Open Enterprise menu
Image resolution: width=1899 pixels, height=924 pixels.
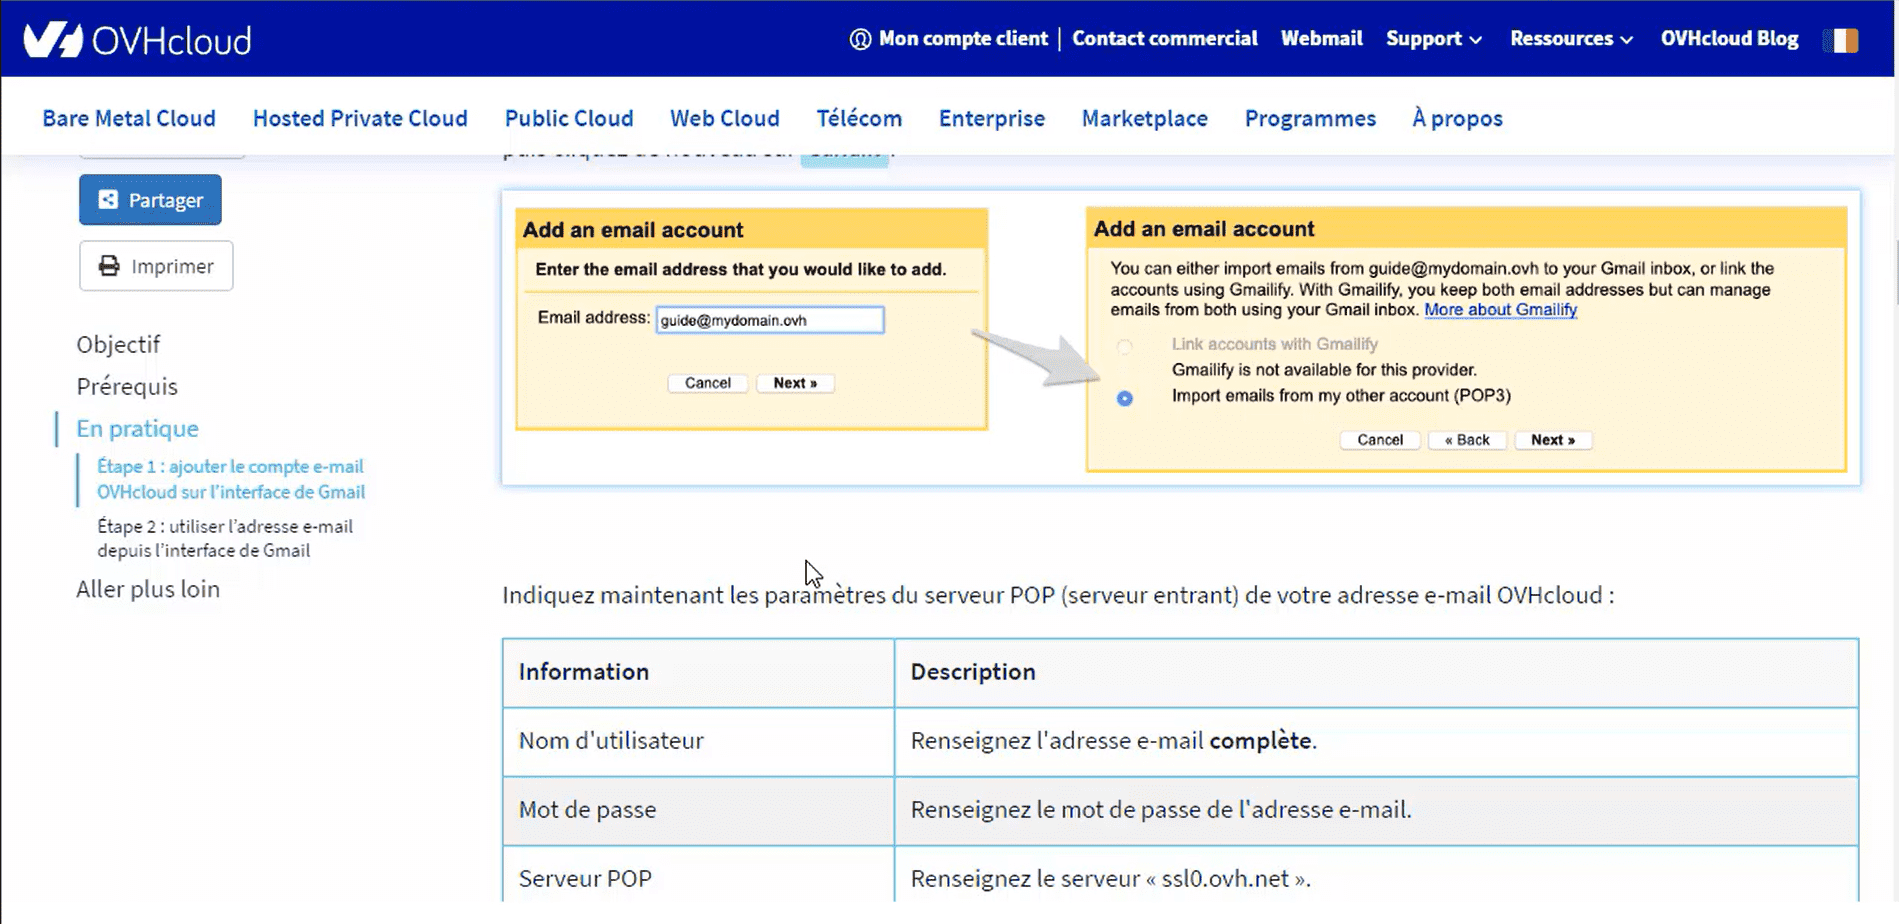click(x=992, y=118)
